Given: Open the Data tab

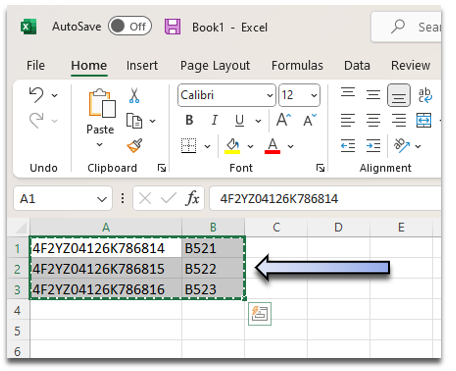Looking at the screenshot, I should pos(357,65).
